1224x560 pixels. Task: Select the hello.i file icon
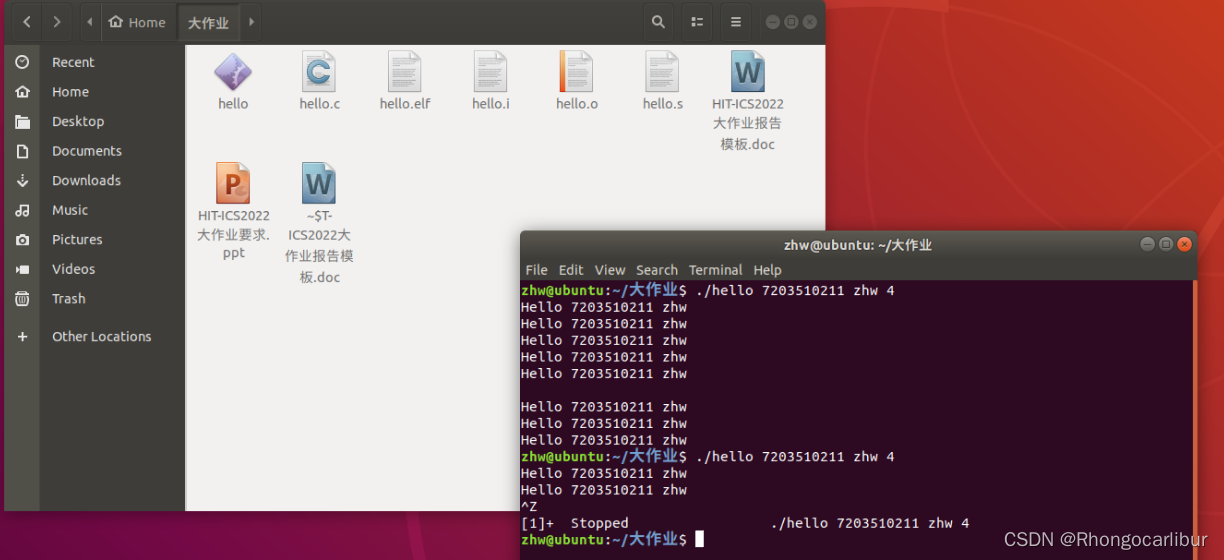(491, 72)
